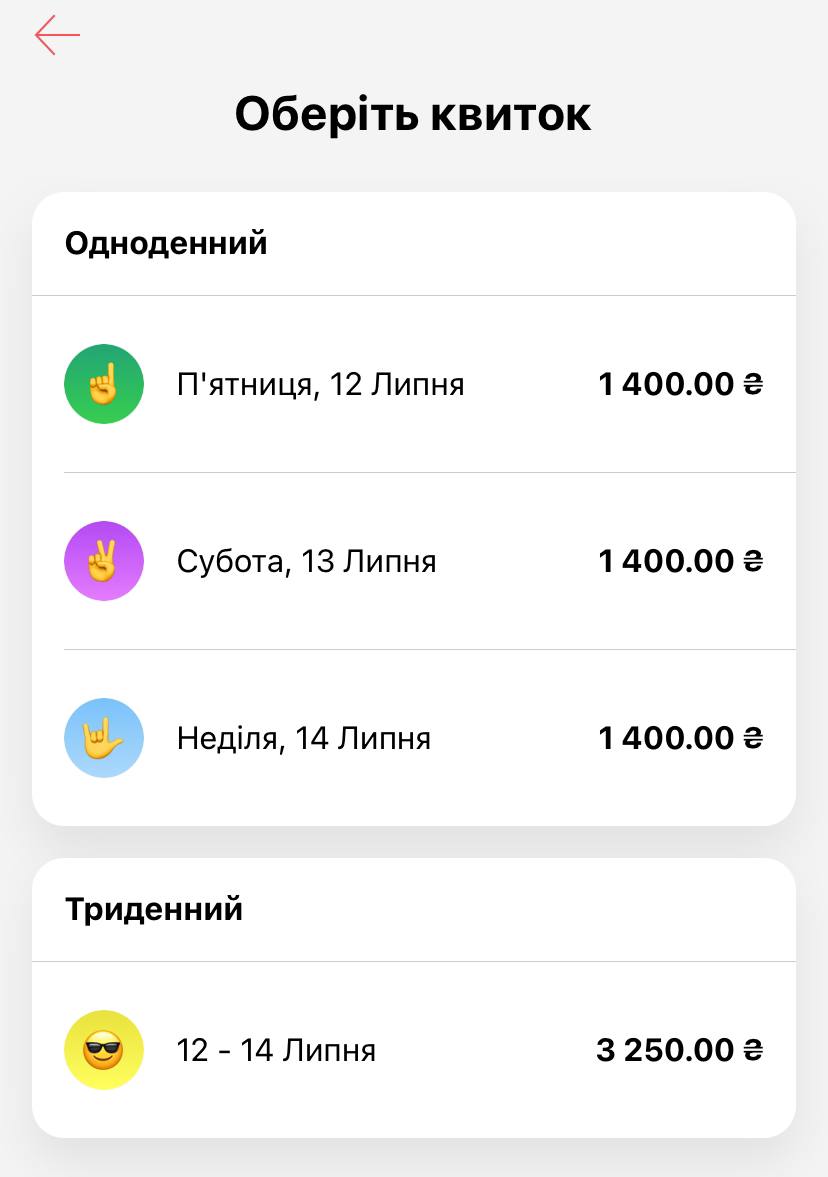The height and width of the screenshot is (1177, 828).
Task: Pick the Неділя, 14 Липня ticket
Action: click(x=304, y=738)
